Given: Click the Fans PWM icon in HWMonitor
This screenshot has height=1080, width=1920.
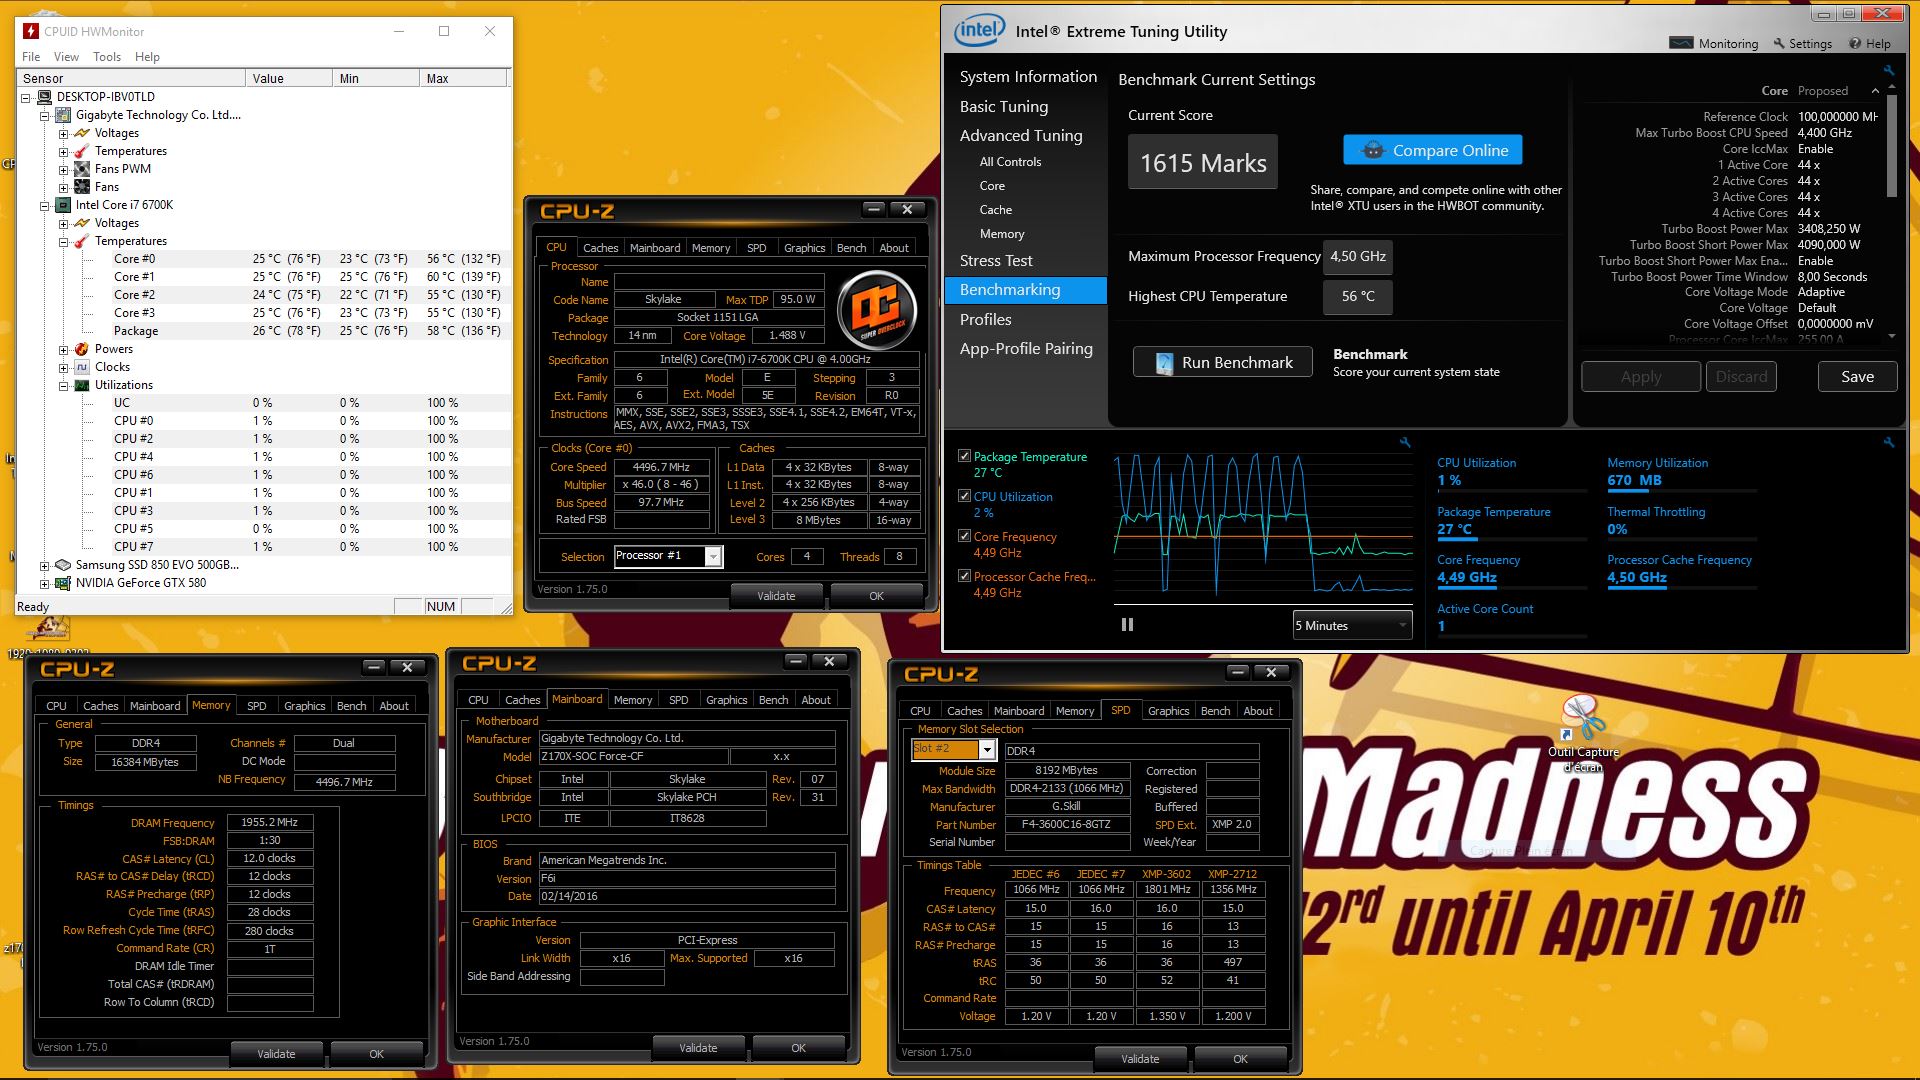Looking at the screenshot, I should tap(82, 169).
